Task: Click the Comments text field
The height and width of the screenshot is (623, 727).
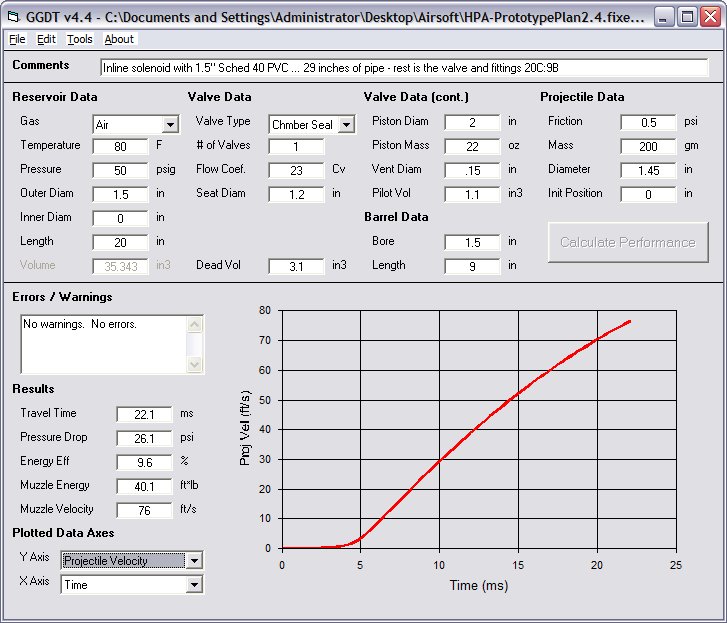Action: click(404, 68)
